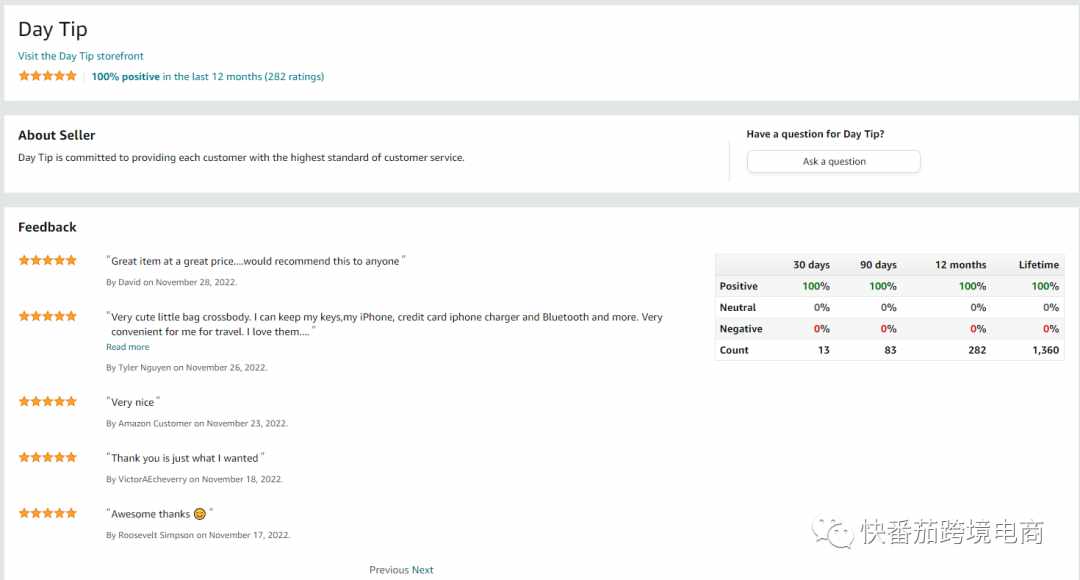The image size is (1080, 580).
Task: Click the Previous pagination link
Action: point(388,570)
